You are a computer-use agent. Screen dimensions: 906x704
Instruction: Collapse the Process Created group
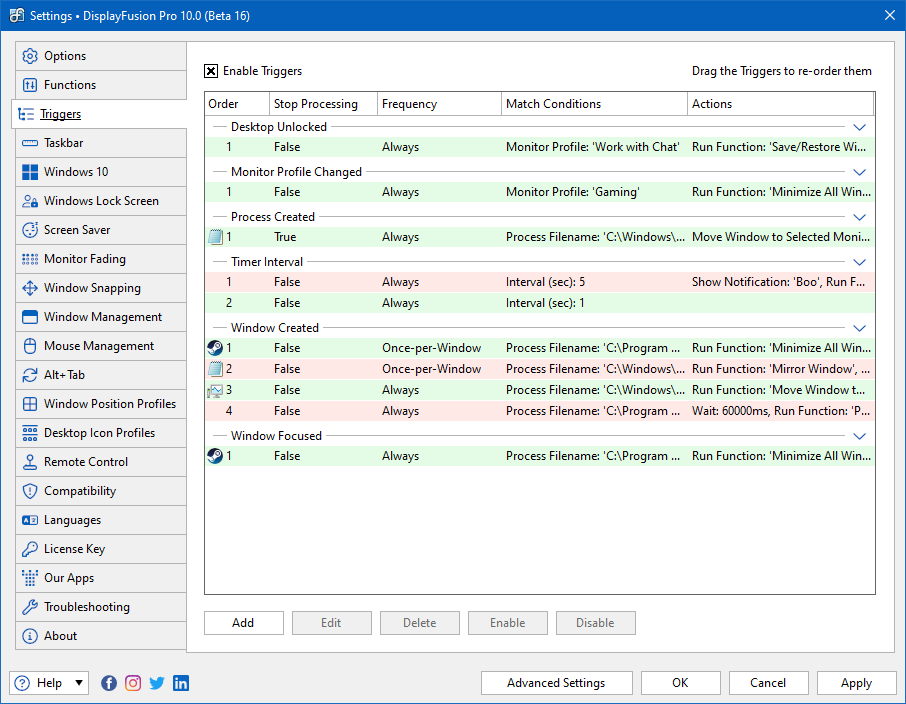coord(859,217)
